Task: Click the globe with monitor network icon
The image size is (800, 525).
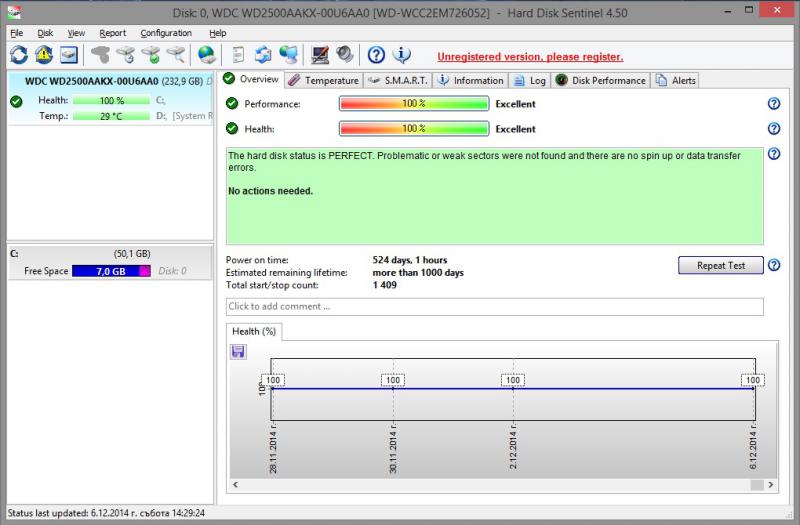Action: 289,55
